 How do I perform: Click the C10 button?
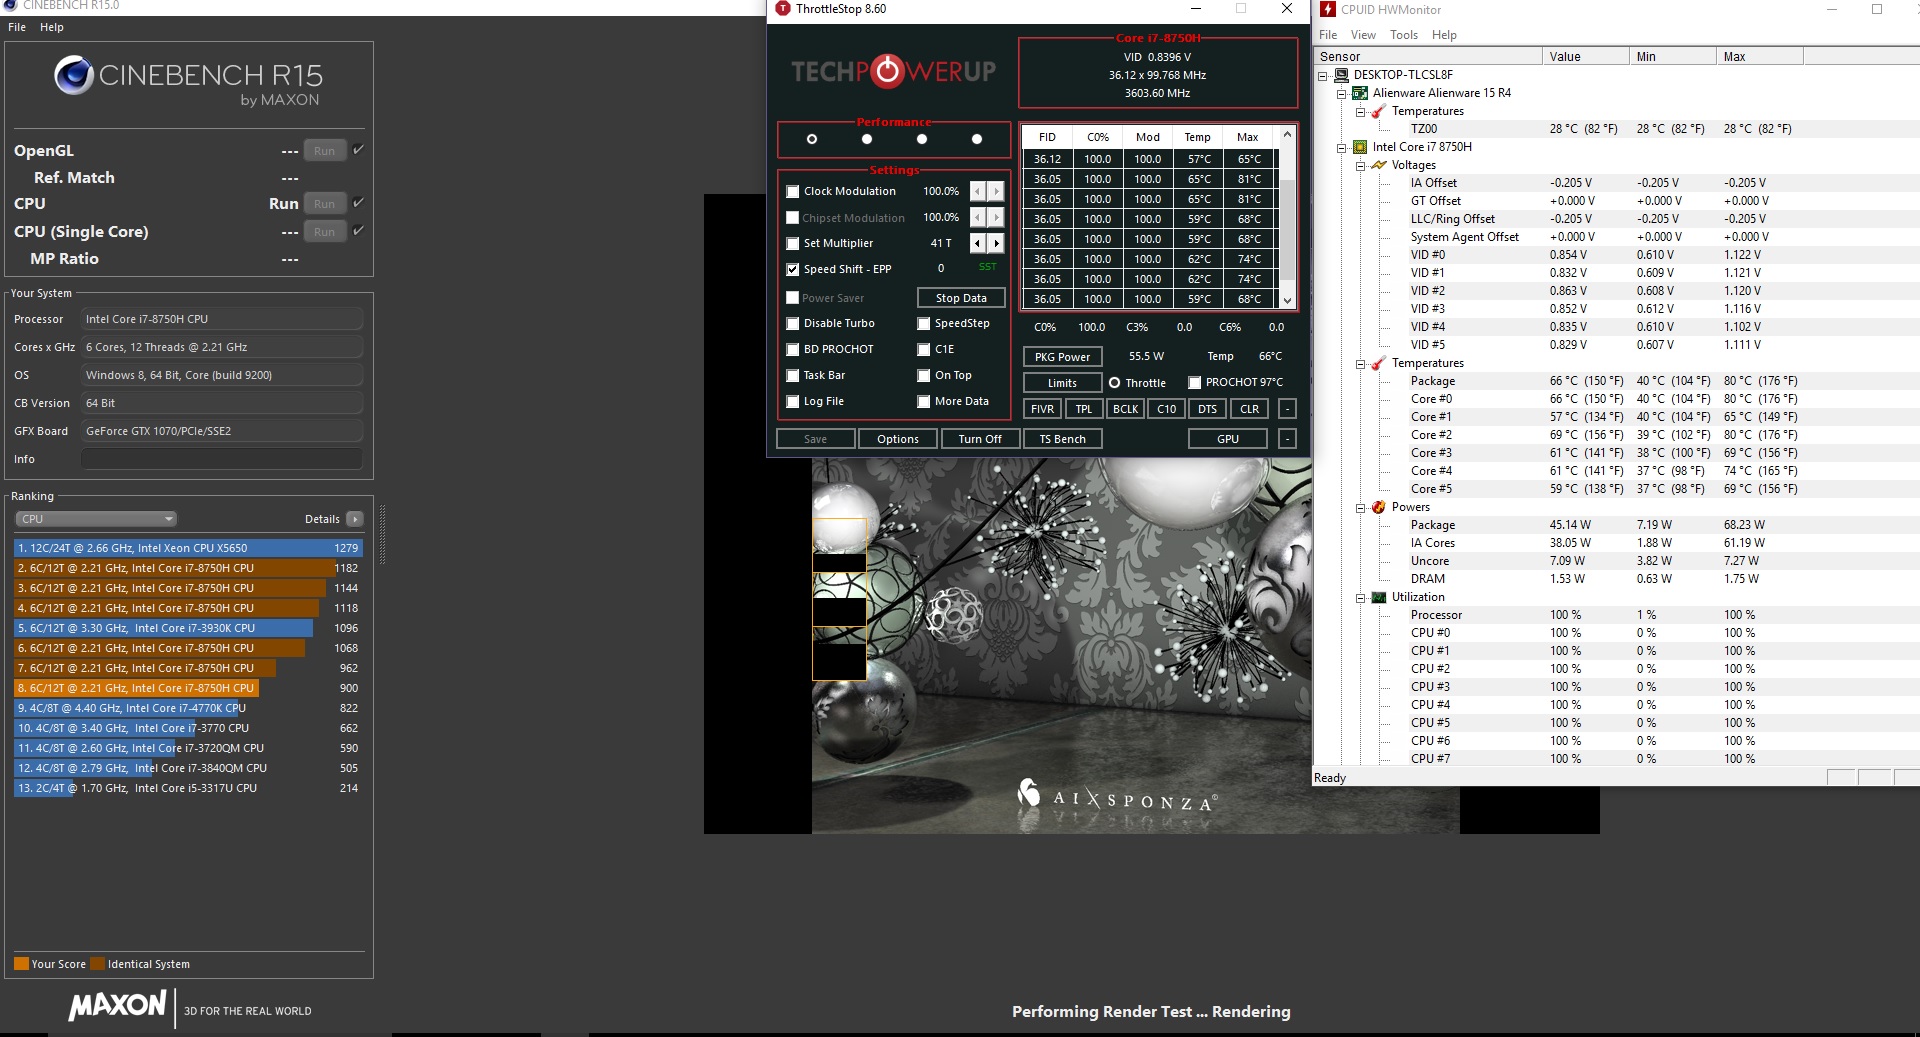tap(1166, 409)
